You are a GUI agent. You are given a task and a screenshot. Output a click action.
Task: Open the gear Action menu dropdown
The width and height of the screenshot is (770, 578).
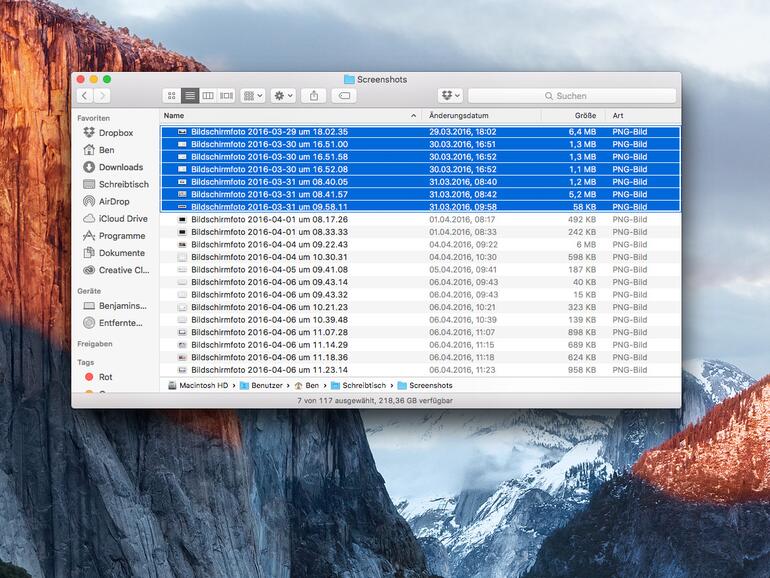click(283, 96)
